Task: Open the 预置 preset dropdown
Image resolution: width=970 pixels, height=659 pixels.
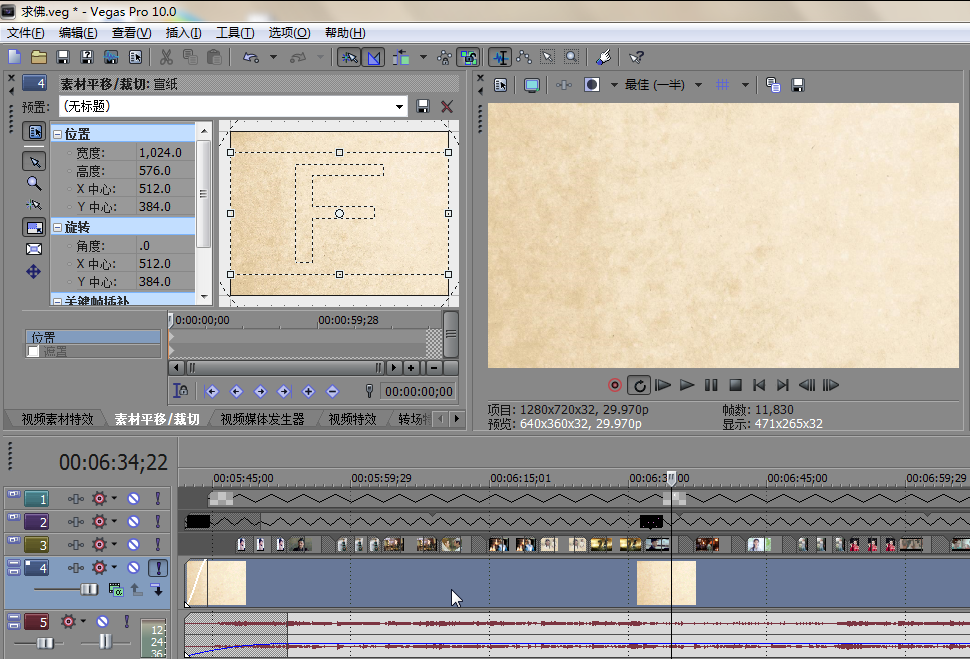Action: coord(399,106)
